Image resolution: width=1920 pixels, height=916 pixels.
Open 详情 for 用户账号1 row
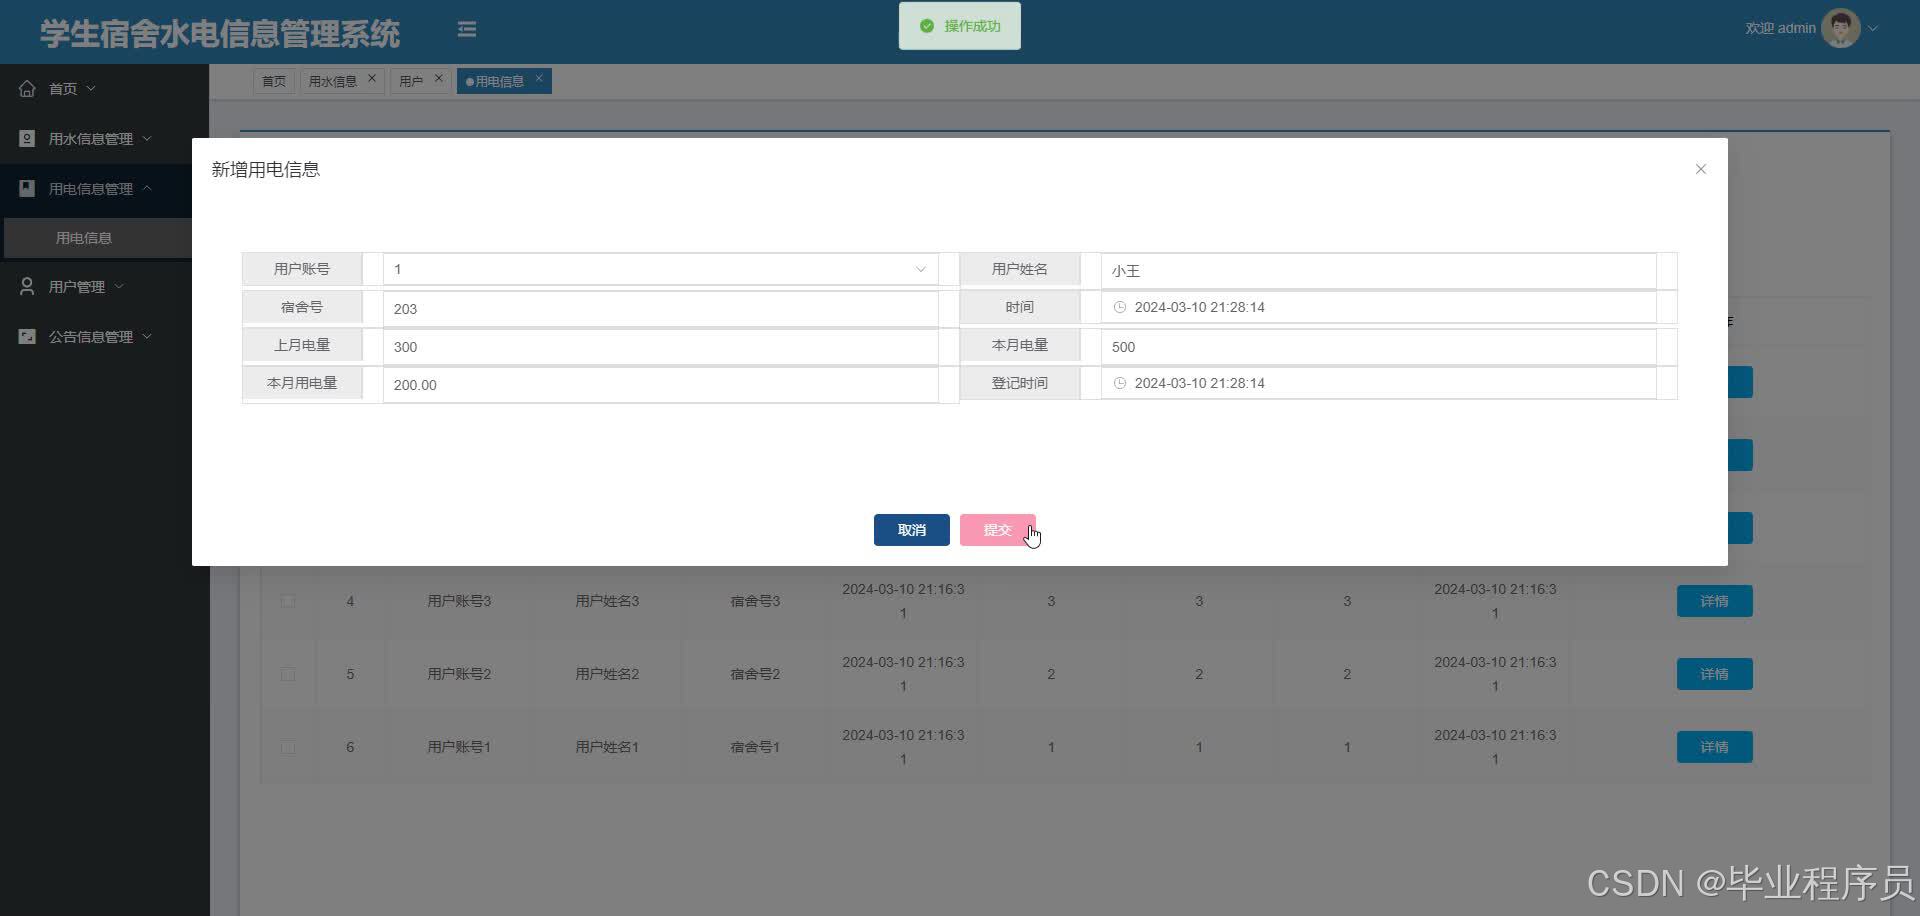coord(1714,747)
